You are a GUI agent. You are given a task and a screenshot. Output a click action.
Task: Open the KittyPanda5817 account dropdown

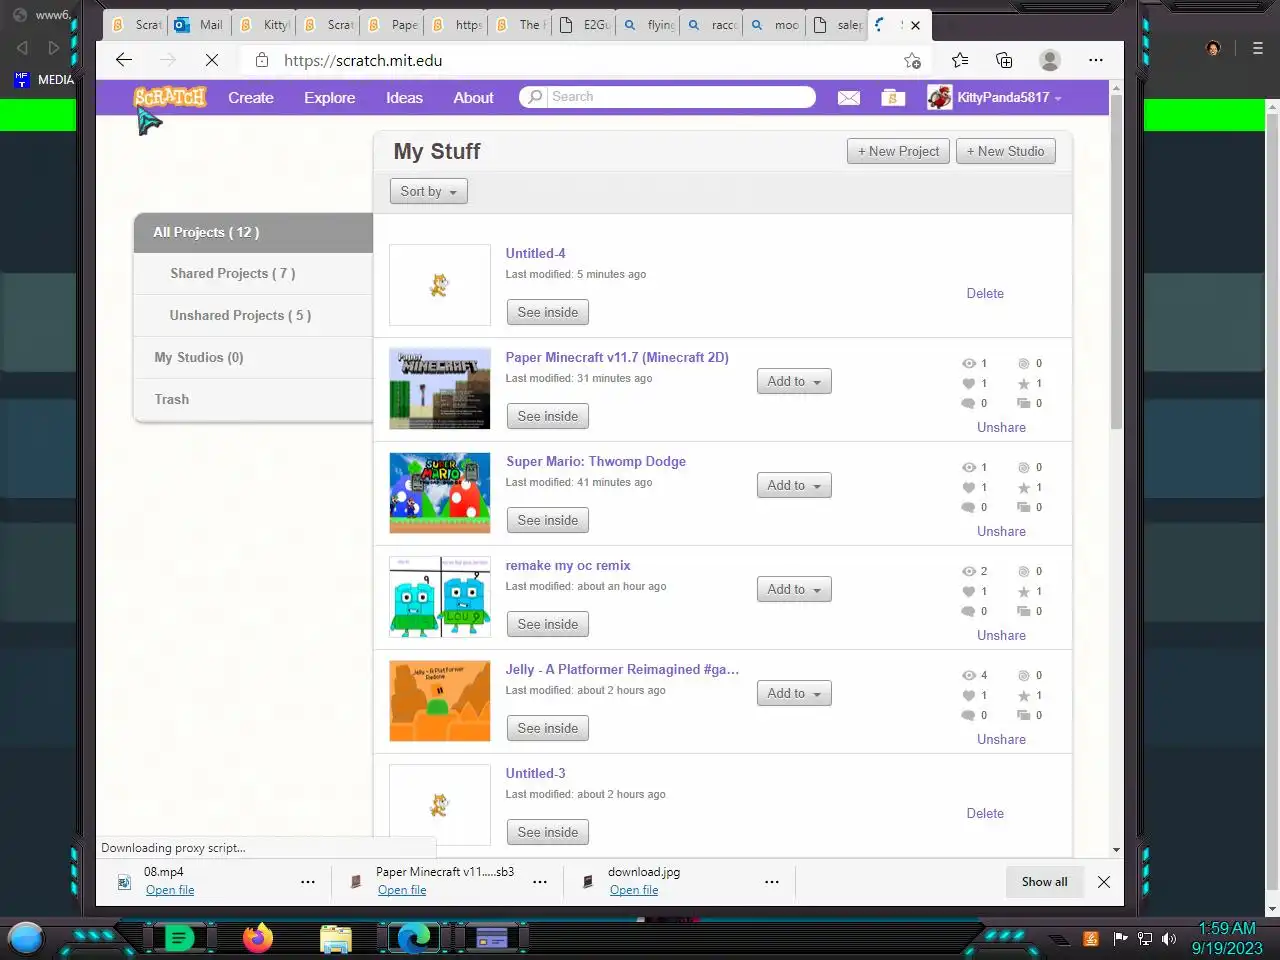(x=1057, y=98)
